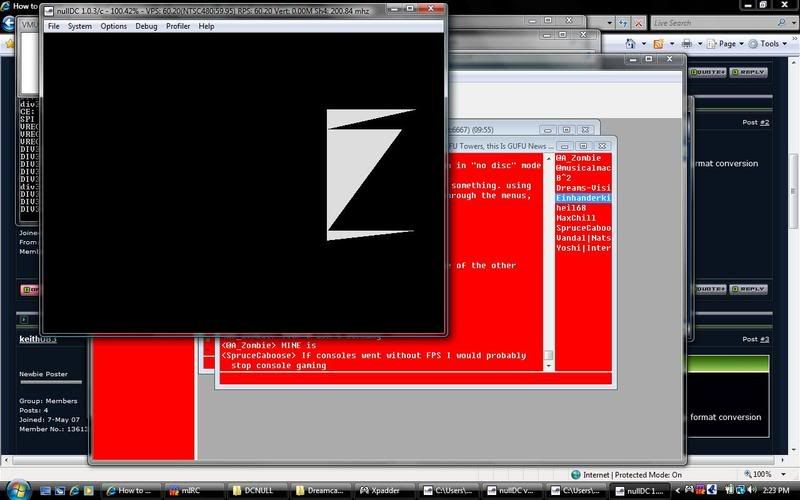Click the Quote button above Post #3
Image resolution: width=800 pixels, height=500 pixels.
711,289
